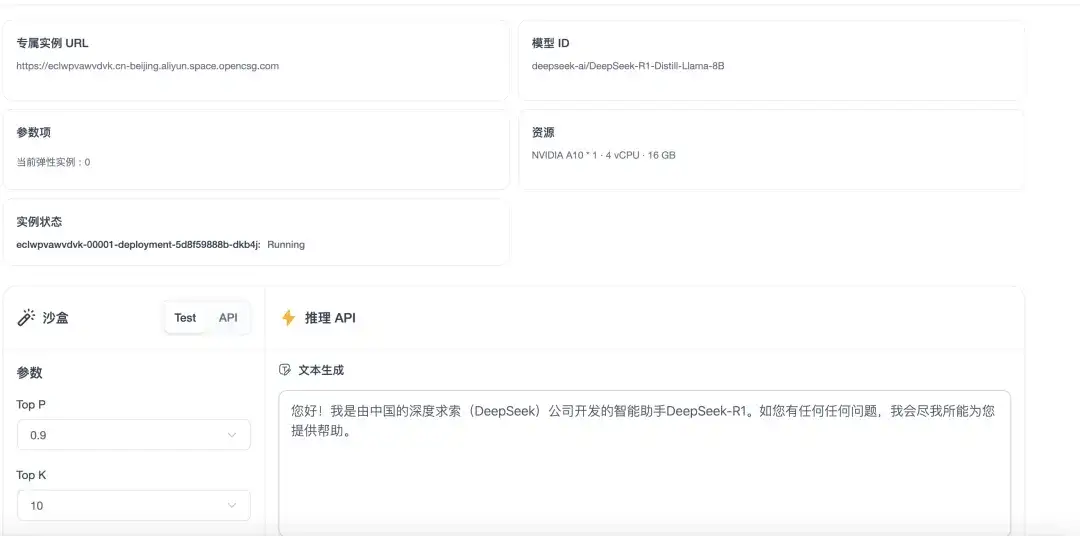Click the 参数项 heading
The image size is (1080, 536).
34,132
